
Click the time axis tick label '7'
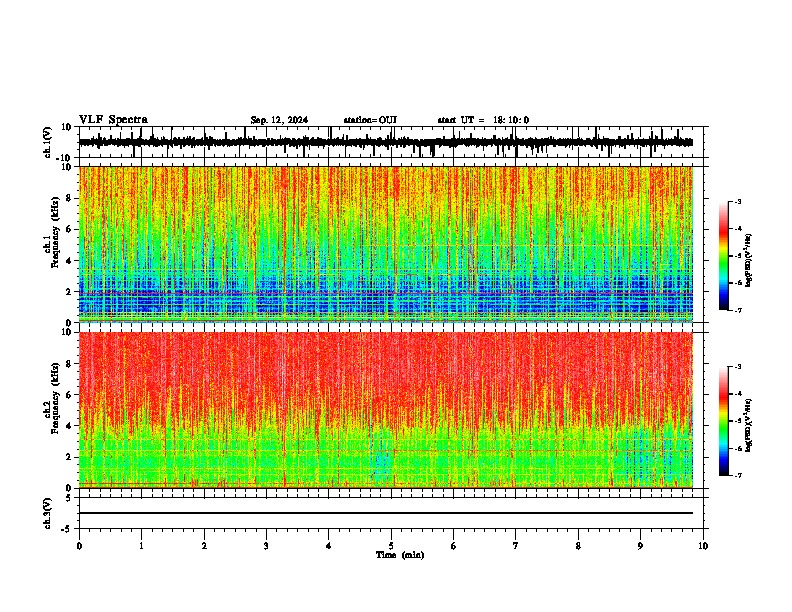click(516, 546)
